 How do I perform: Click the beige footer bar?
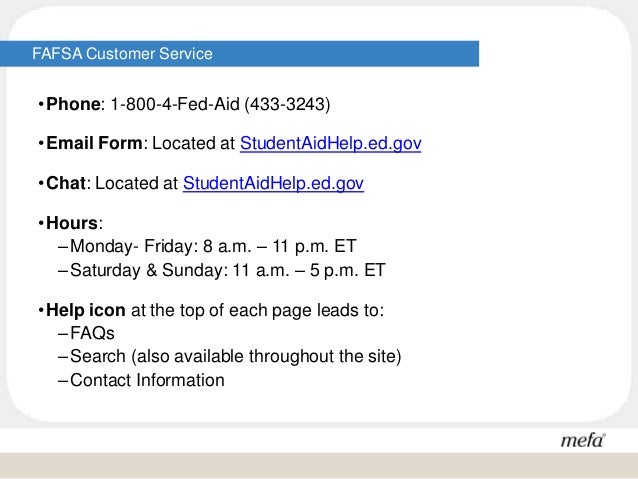pos(319,465)
